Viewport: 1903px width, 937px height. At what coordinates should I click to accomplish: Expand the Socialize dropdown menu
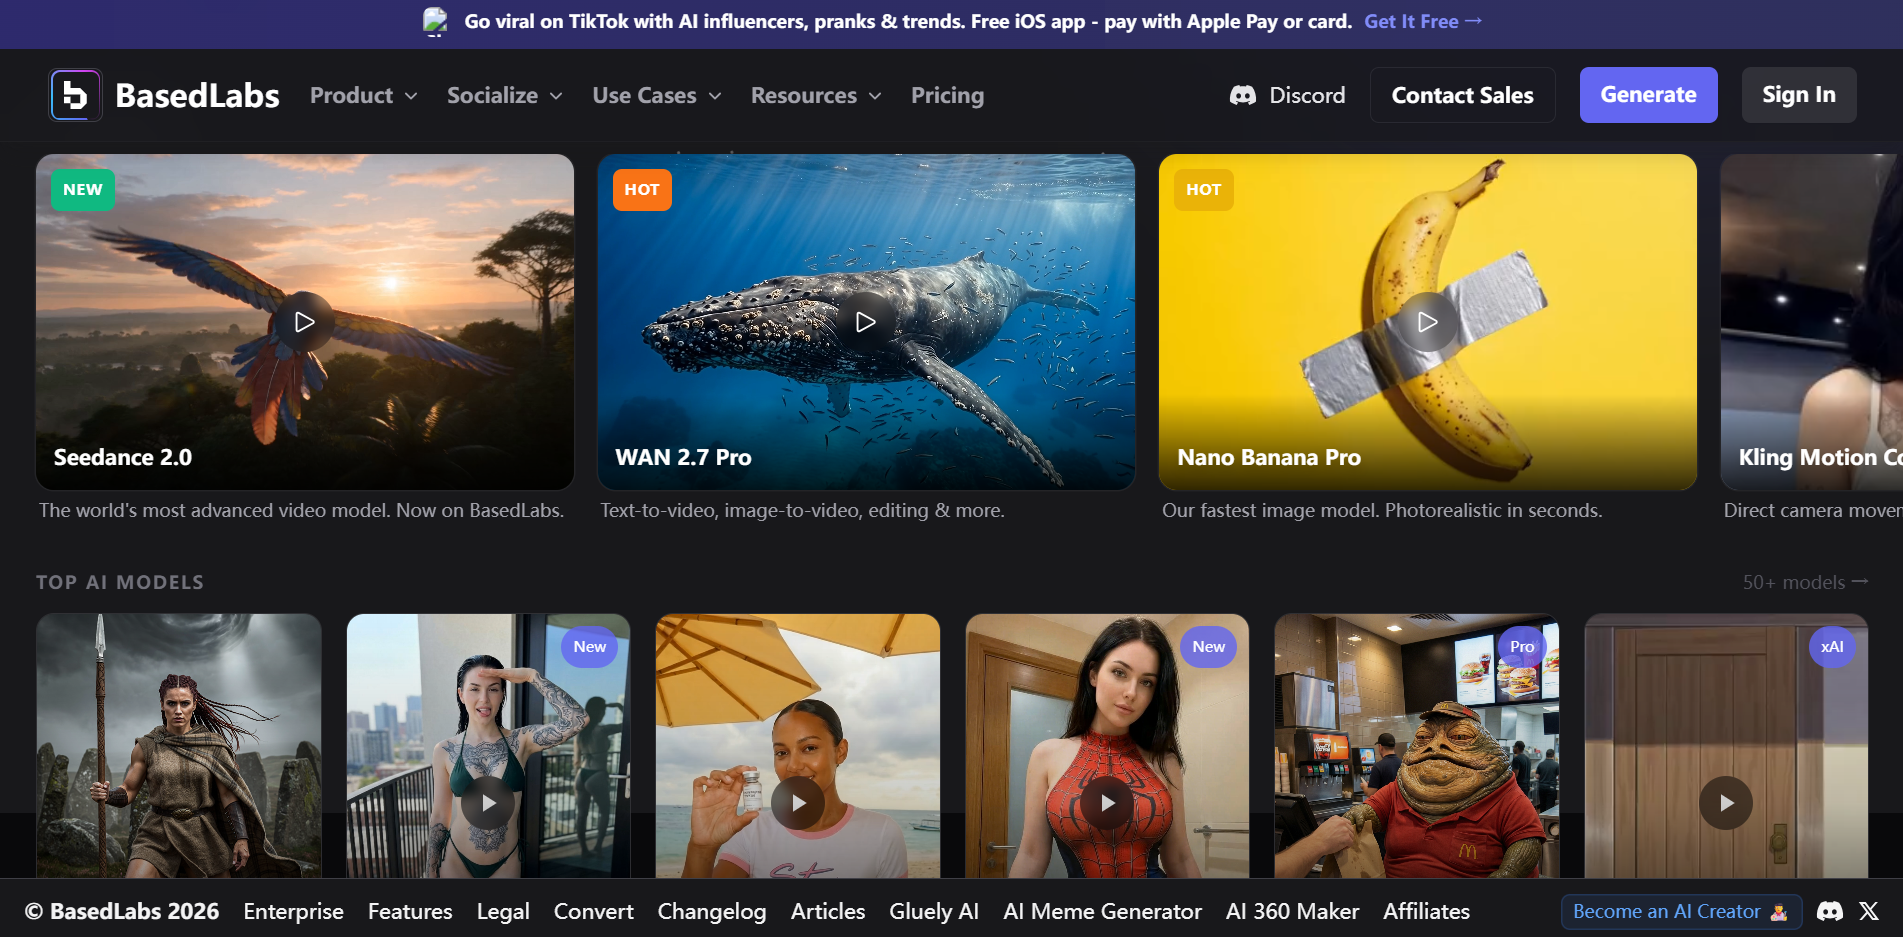[505, 95]
